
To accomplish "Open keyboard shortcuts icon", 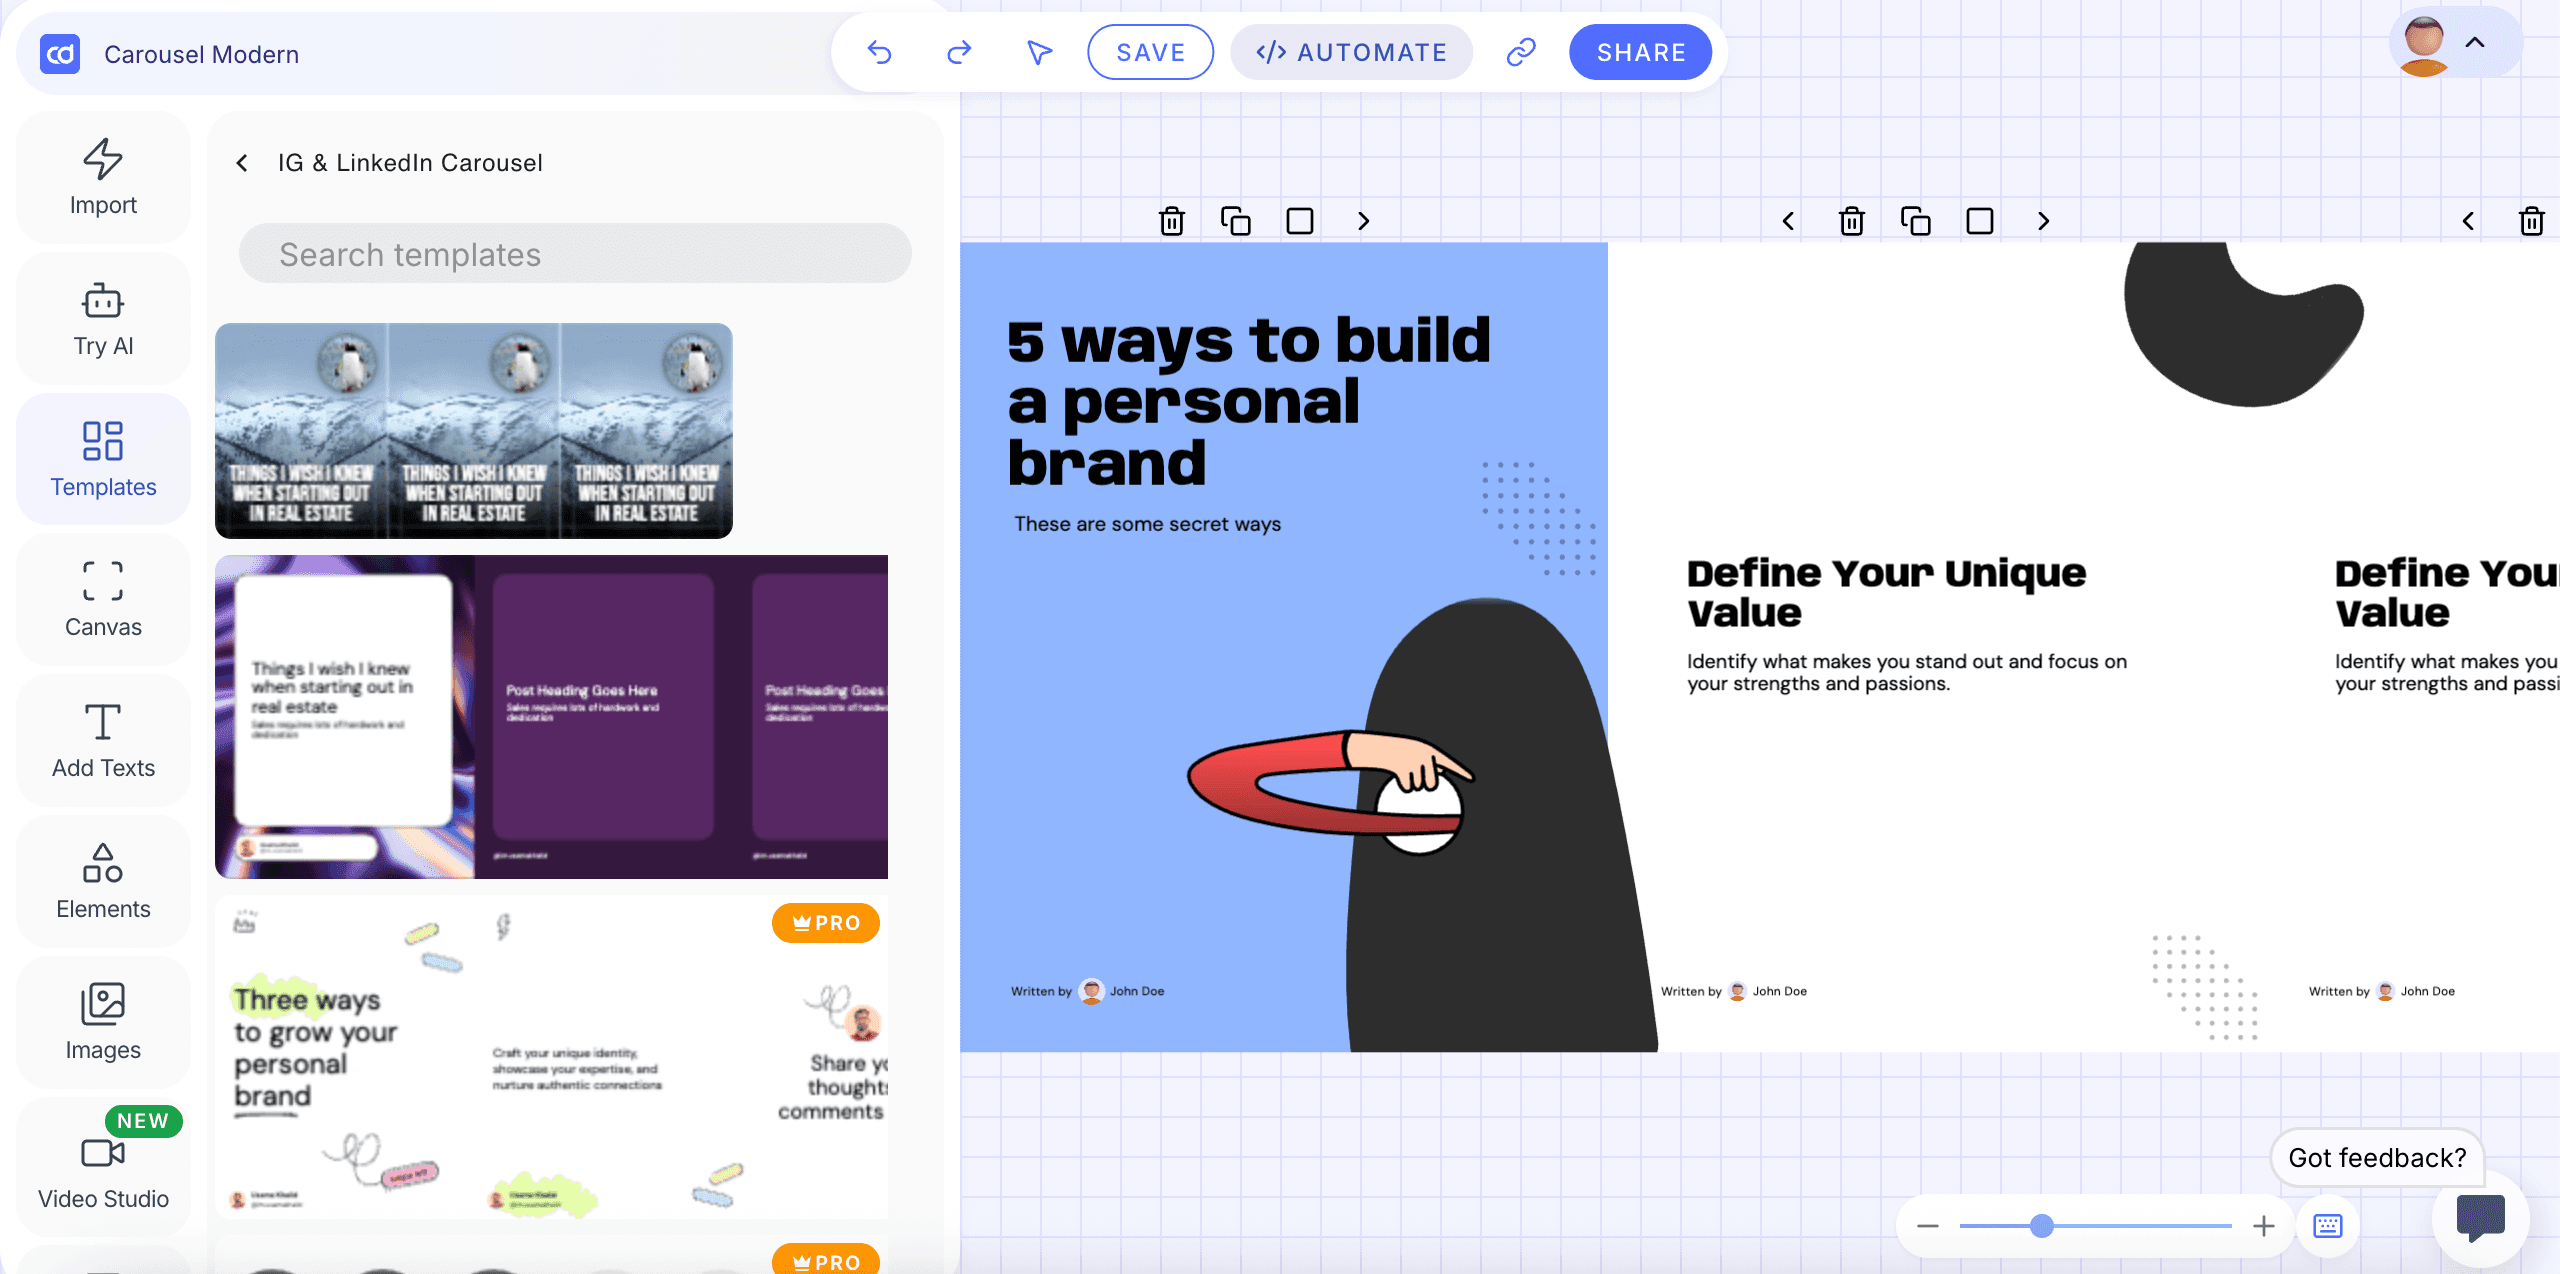I will (2327, 1225).
